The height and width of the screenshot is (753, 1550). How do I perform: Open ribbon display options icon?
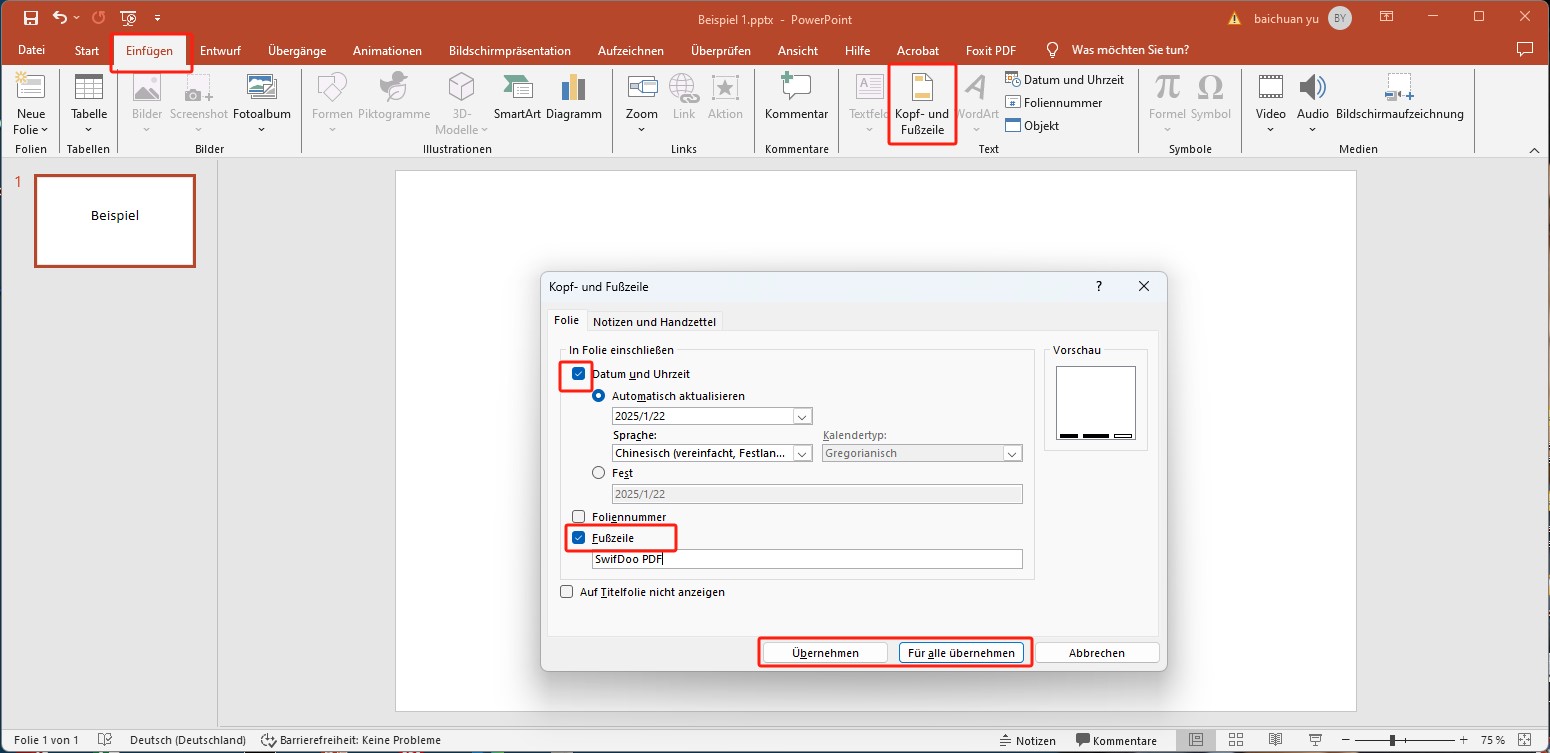tap(1386, 17)
